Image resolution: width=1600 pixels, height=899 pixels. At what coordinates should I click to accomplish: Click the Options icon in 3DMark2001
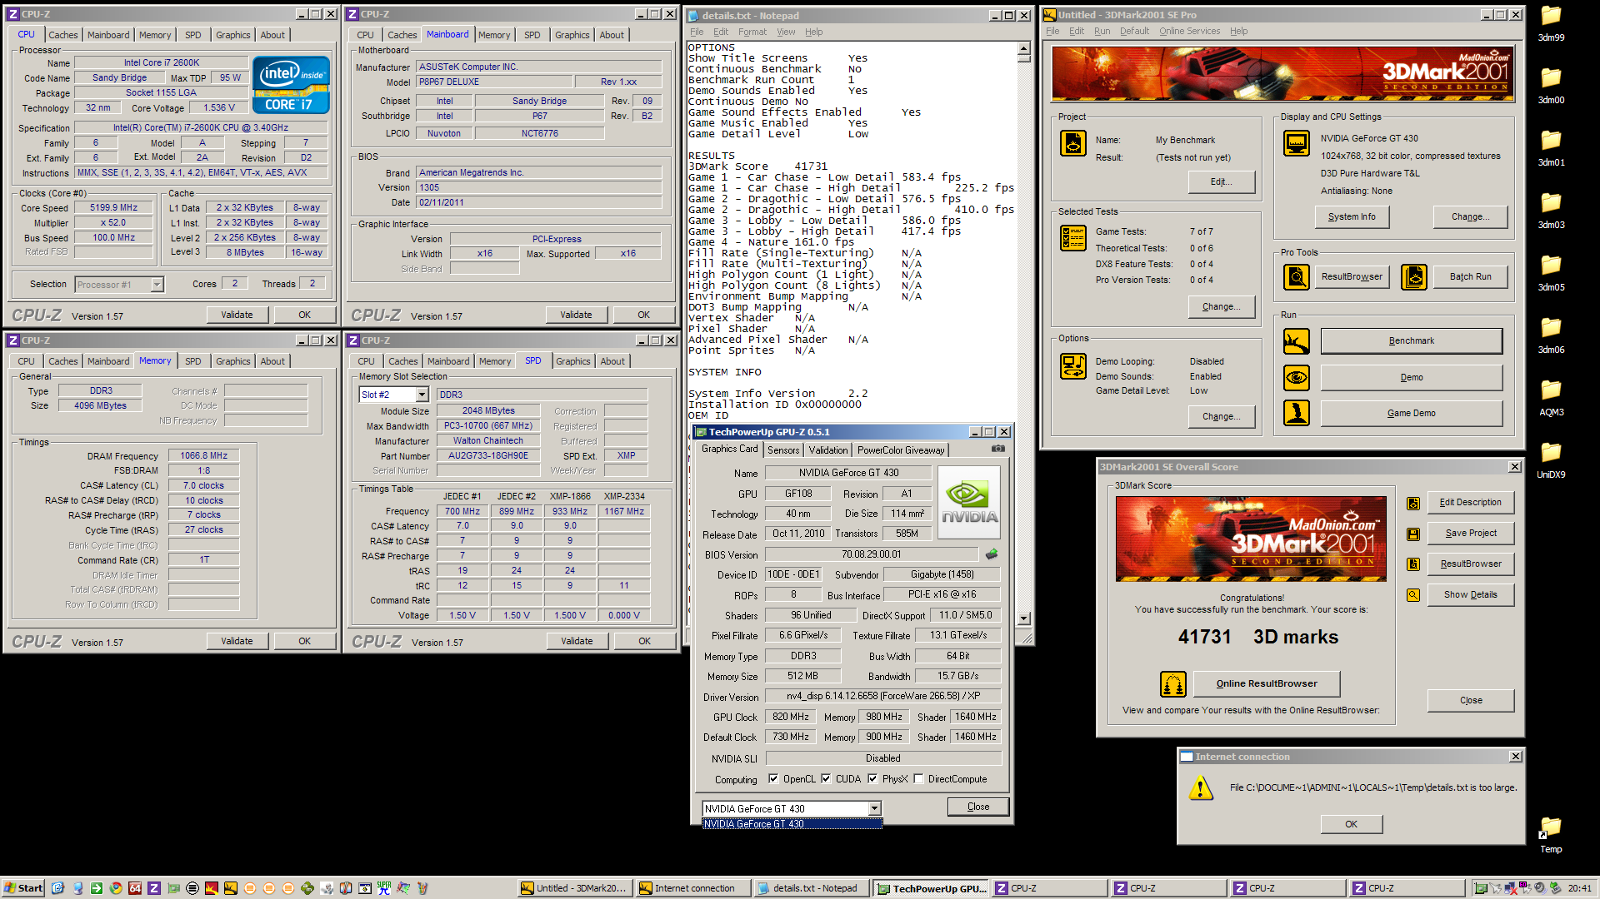[x=1073, y=366]
